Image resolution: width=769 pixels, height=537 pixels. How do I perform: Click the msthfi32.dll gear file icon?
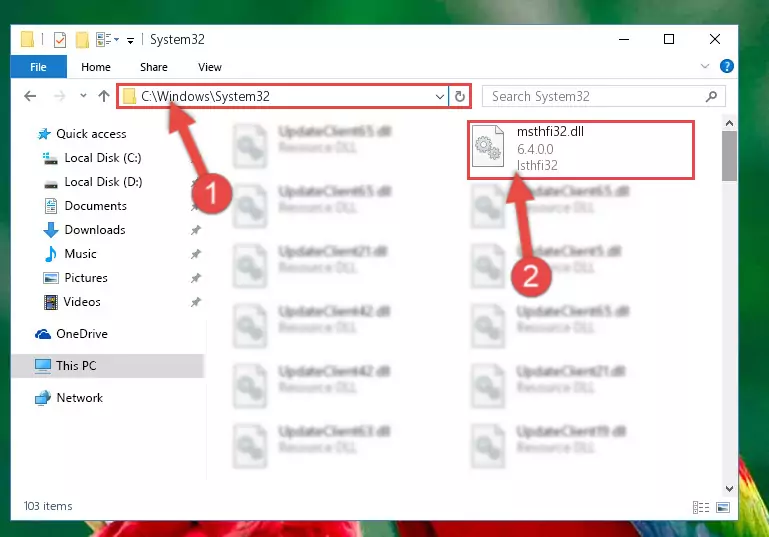[488, 146]
